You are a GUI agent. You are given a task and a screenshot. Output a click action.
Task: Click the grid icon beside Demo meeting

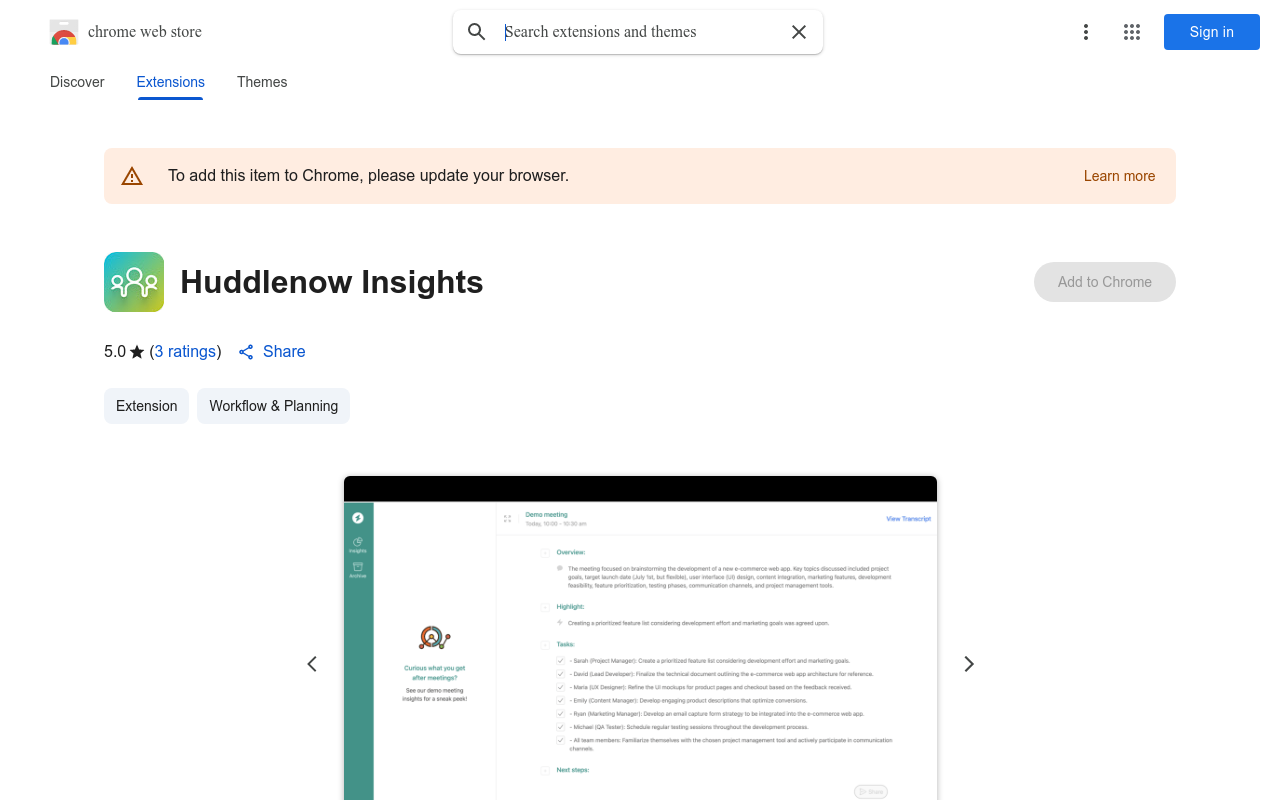coord(508,519)
